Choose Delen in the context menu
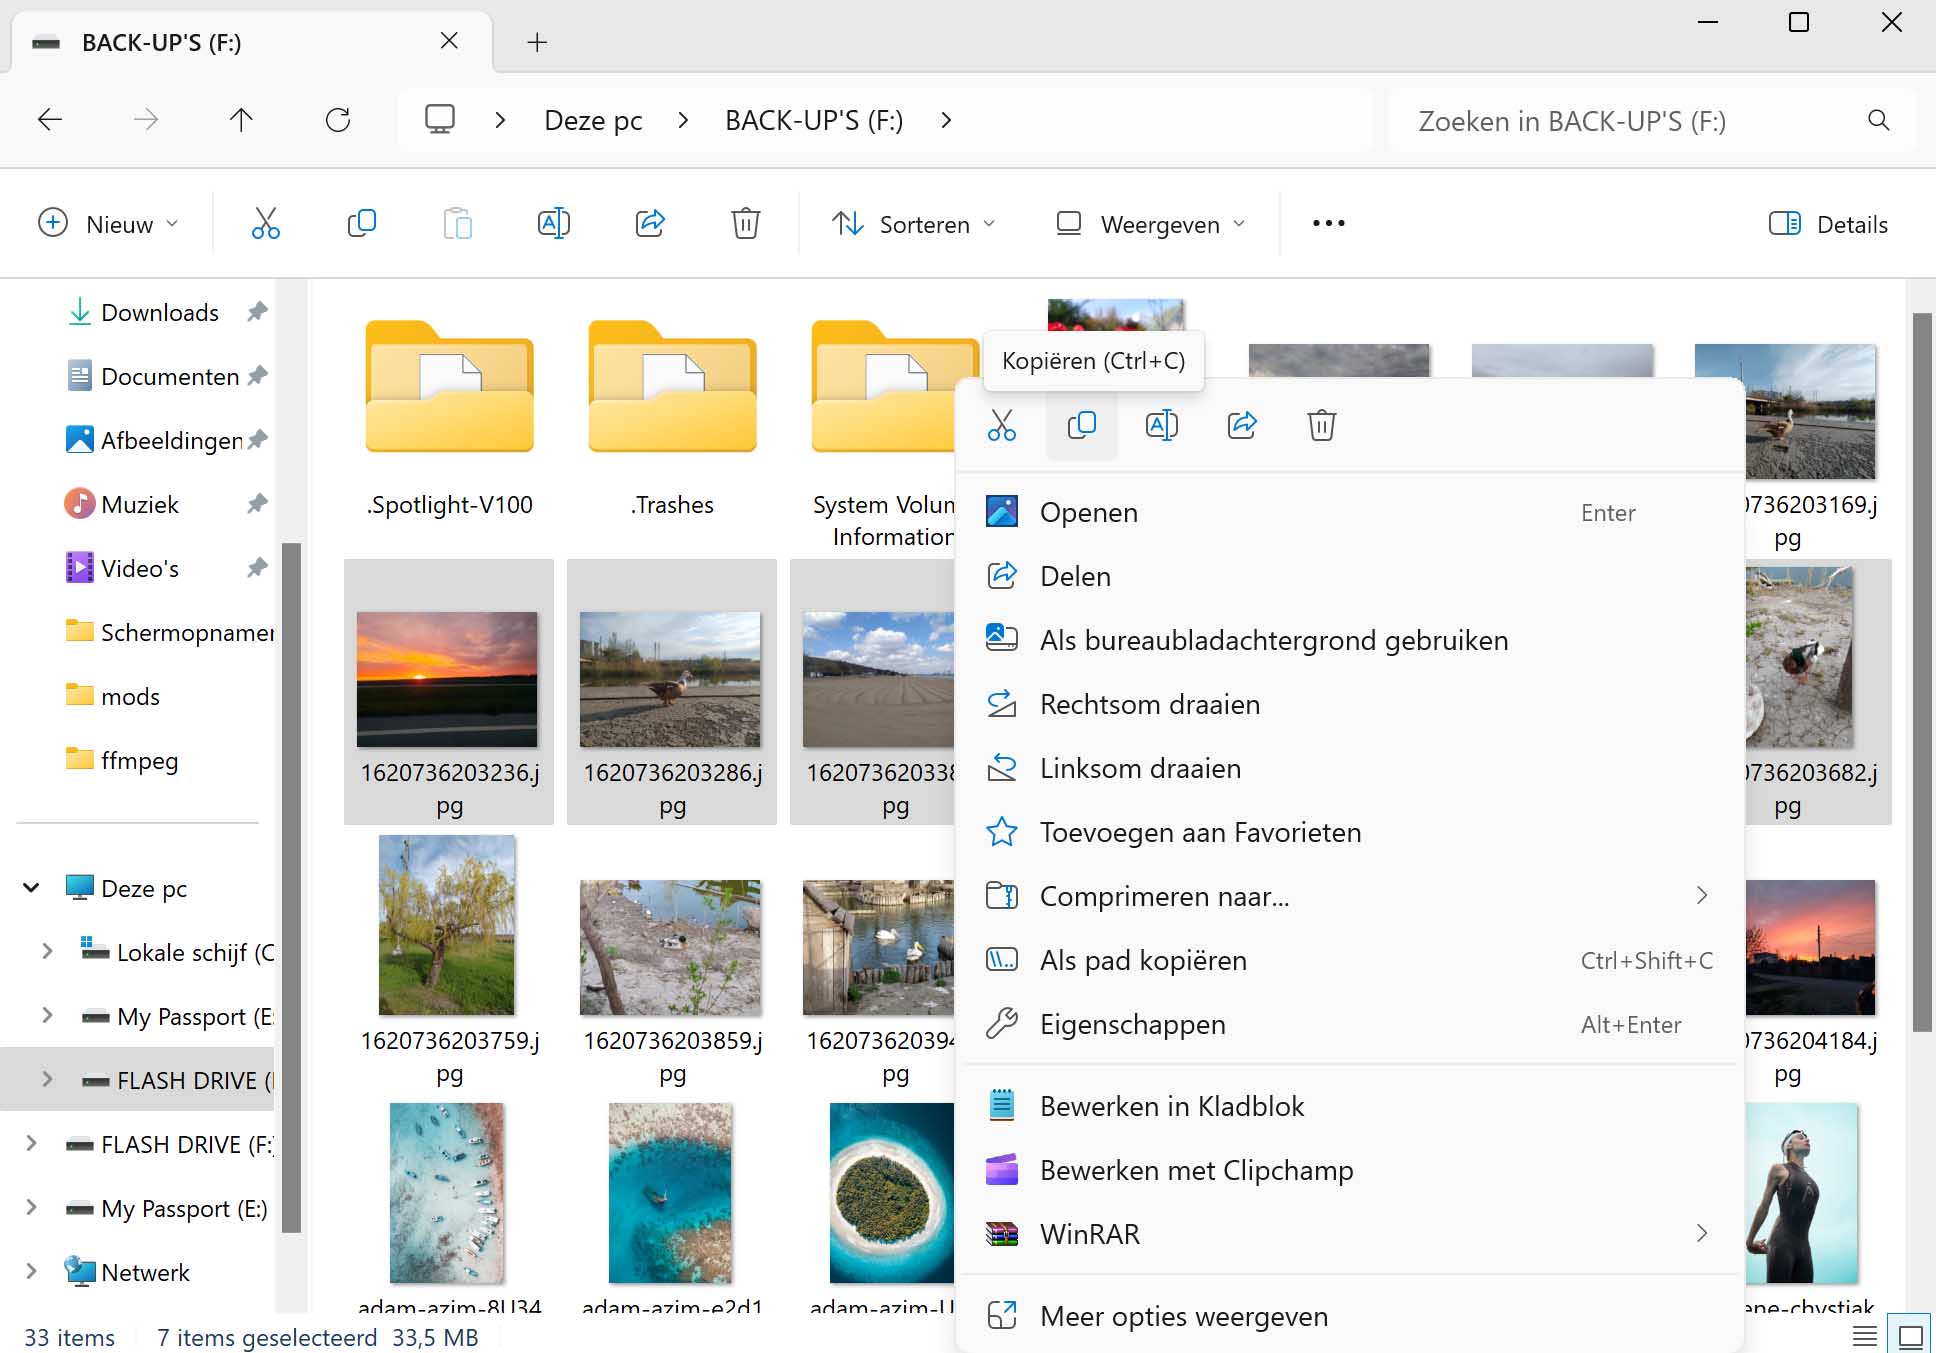Image resolution: width=1936 pixels, height=1353 pixels. pos(1350,576)
